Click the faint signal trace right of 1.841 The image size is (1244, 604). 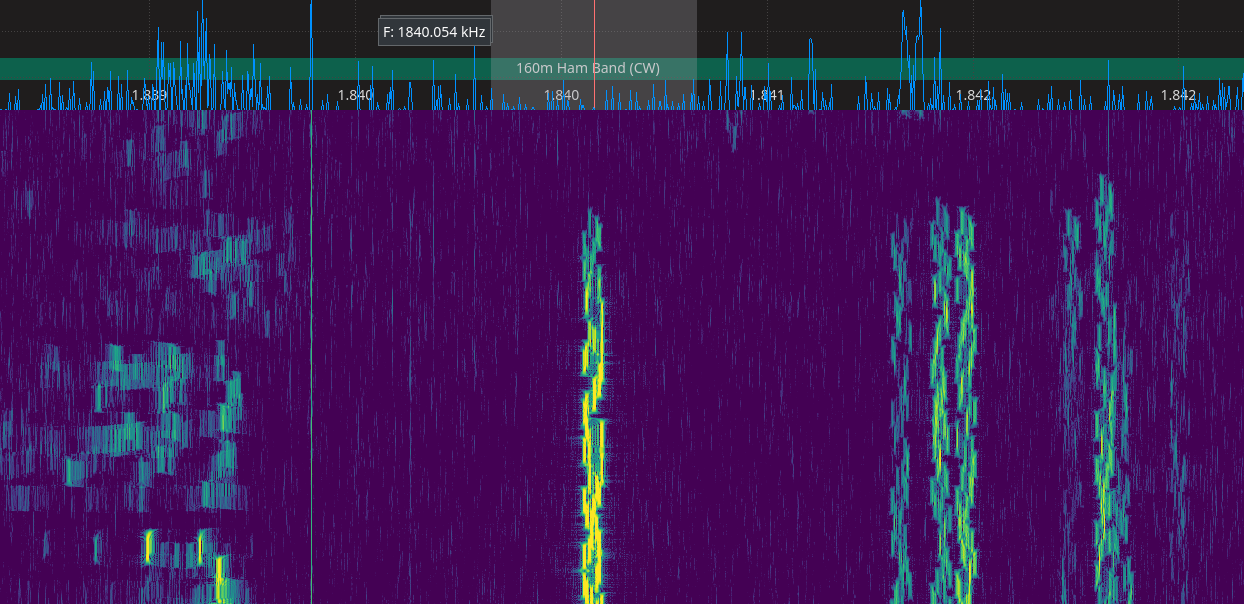point(899,400)
